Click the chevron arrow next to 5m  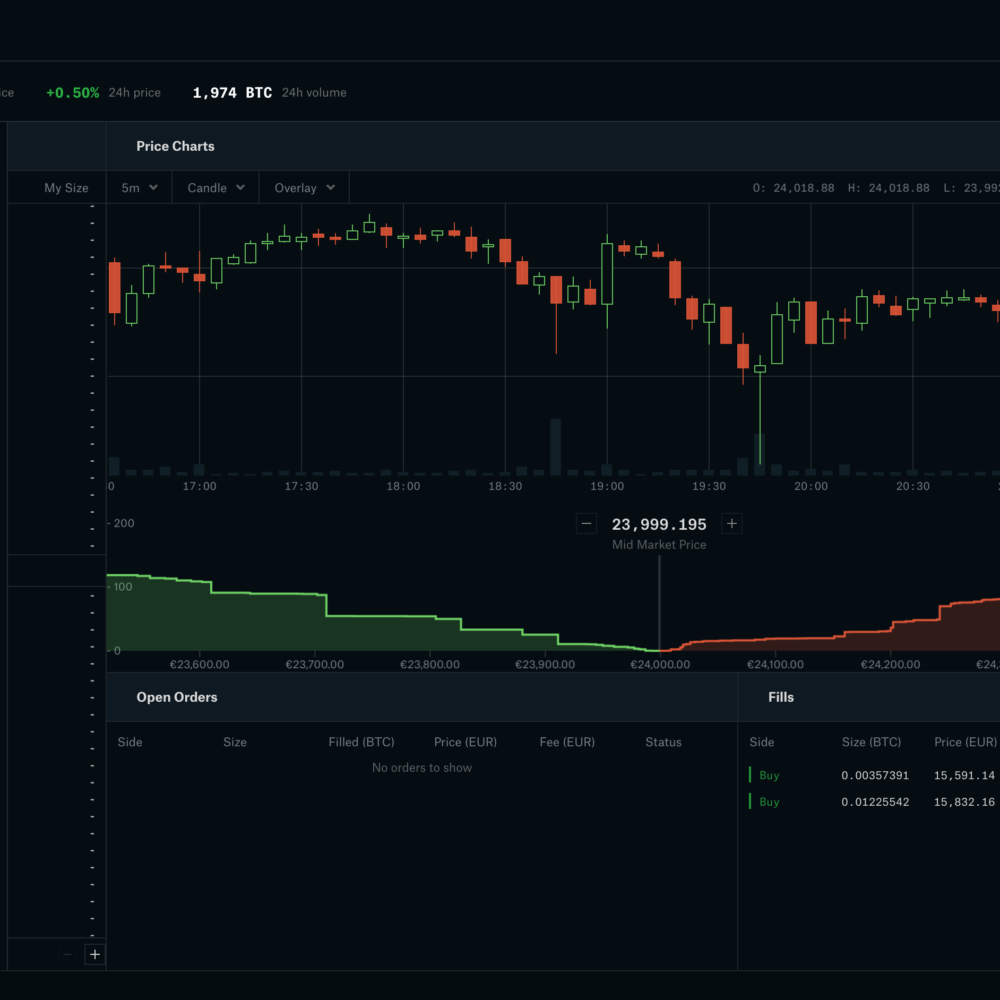point(153,188)
